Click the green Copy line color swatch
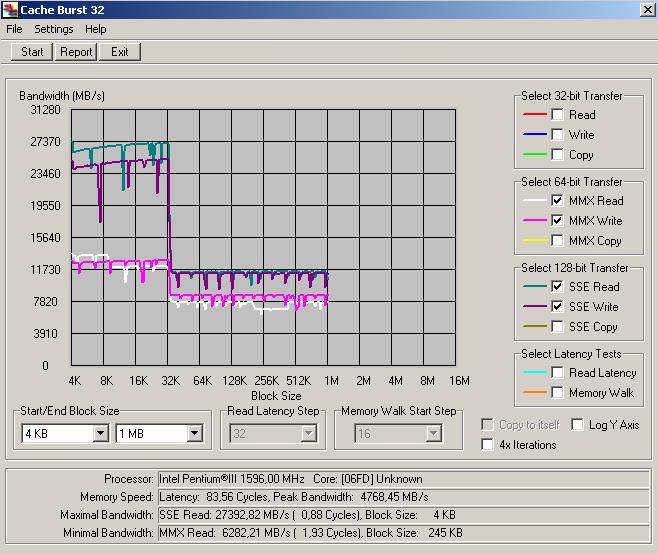Image resolution: width=658 pixels, height=554 pixels. pos(535,154)
